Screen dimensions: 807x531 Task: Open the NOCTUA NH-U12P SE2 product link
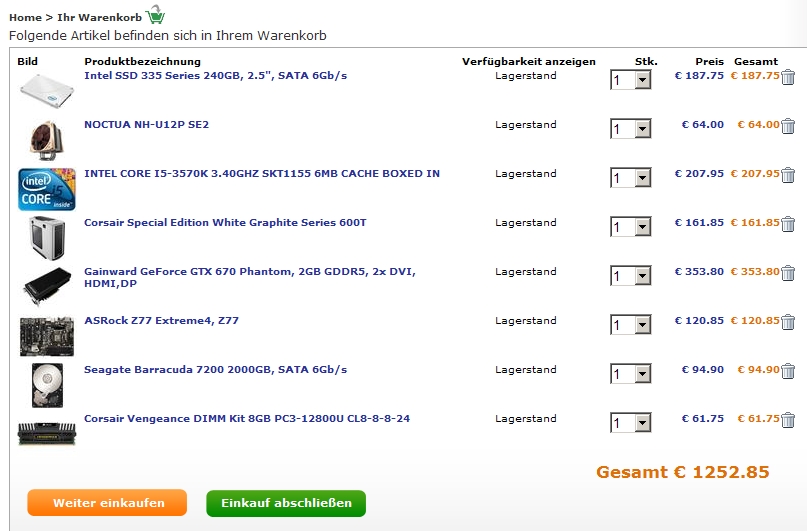147,125
